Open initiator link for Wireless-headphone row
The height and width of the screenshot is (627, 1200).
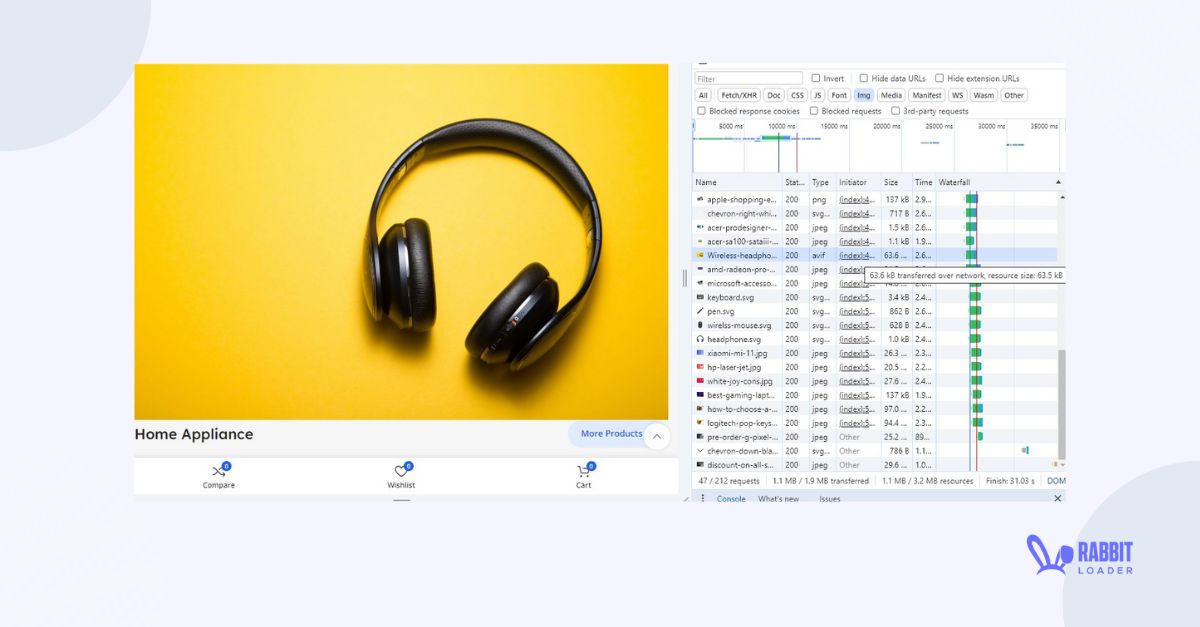pos(856,255)
